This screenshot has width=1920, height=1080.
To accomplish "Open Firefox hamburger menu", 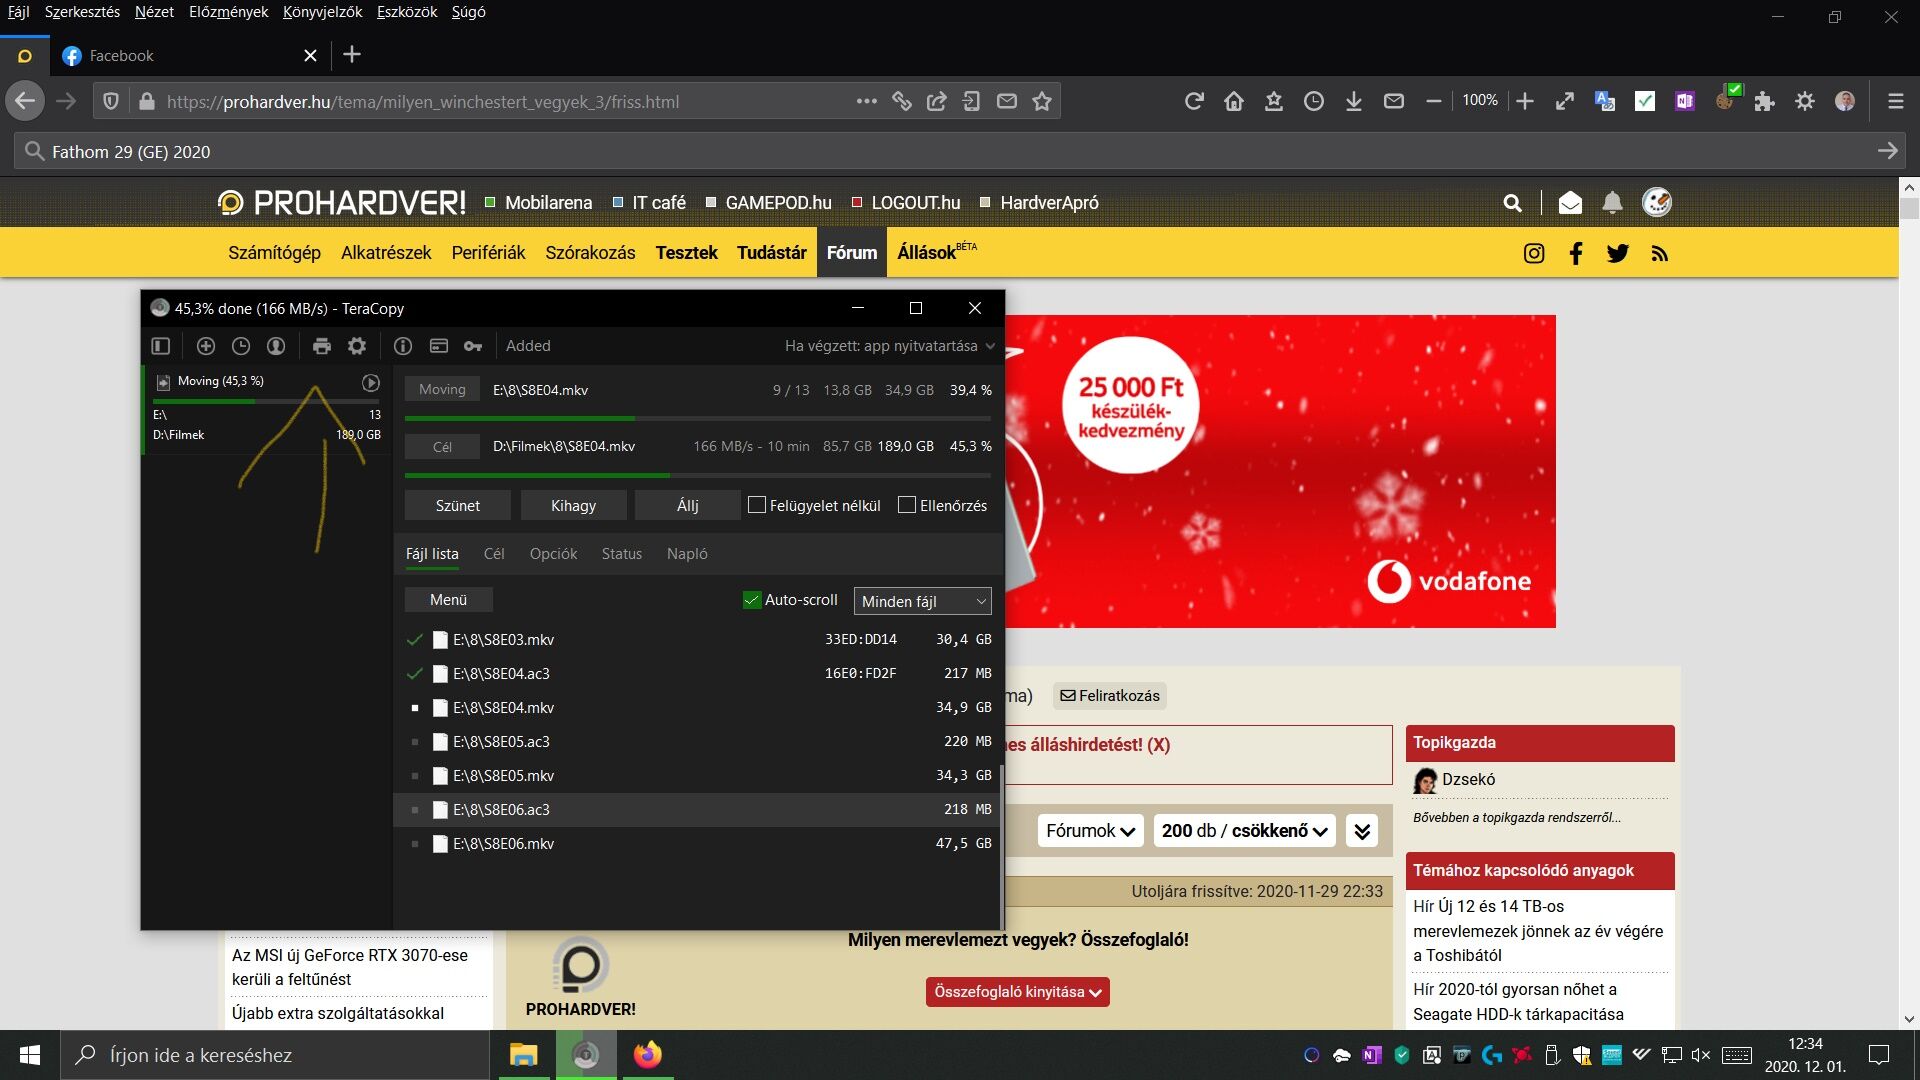I will coord(1895,101).
